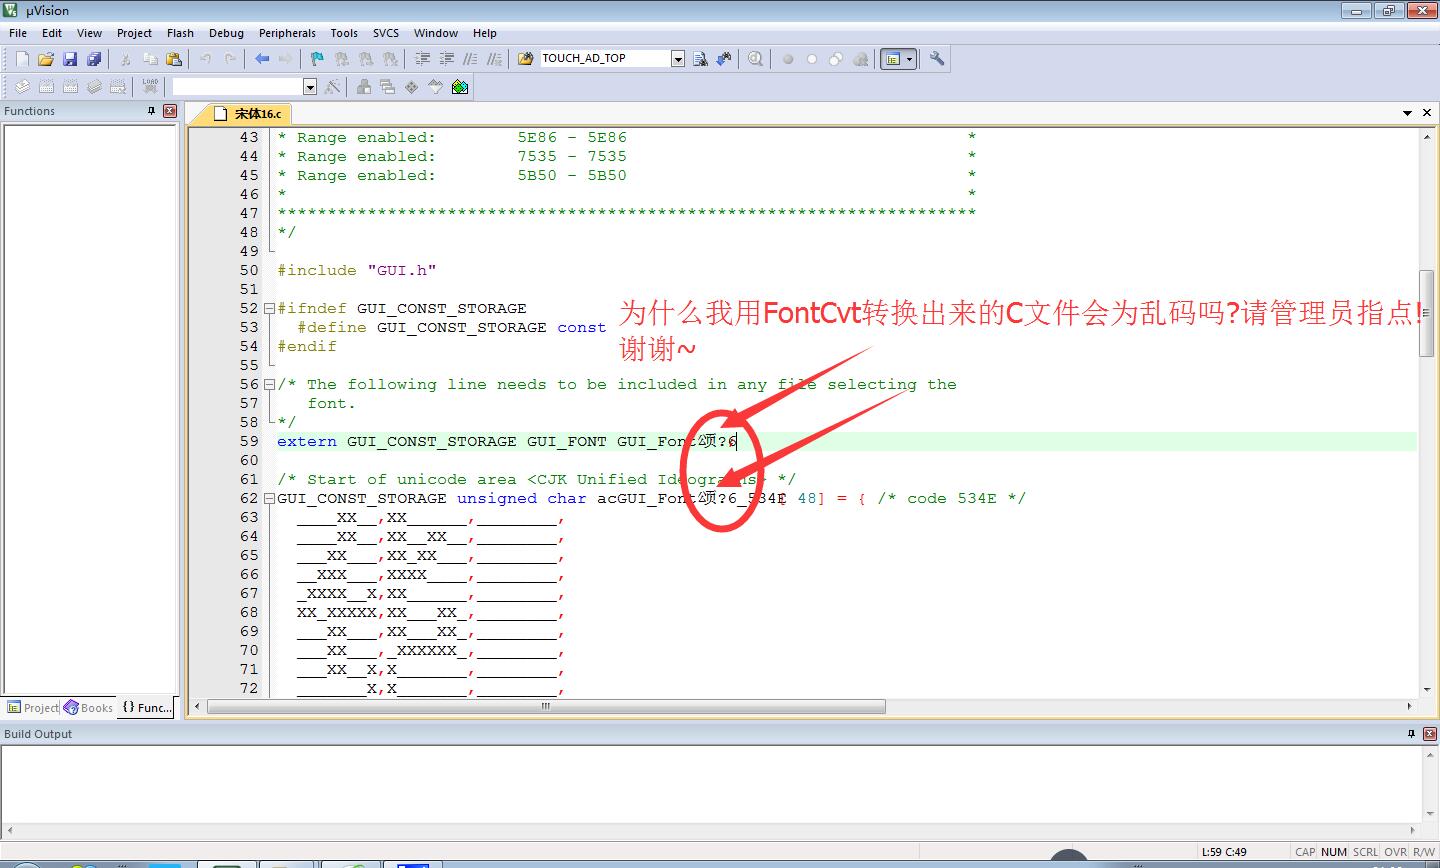Open the Edit menu
Image resolution: width=1440 pixels, height=868 pixels.
click(52, 33)
